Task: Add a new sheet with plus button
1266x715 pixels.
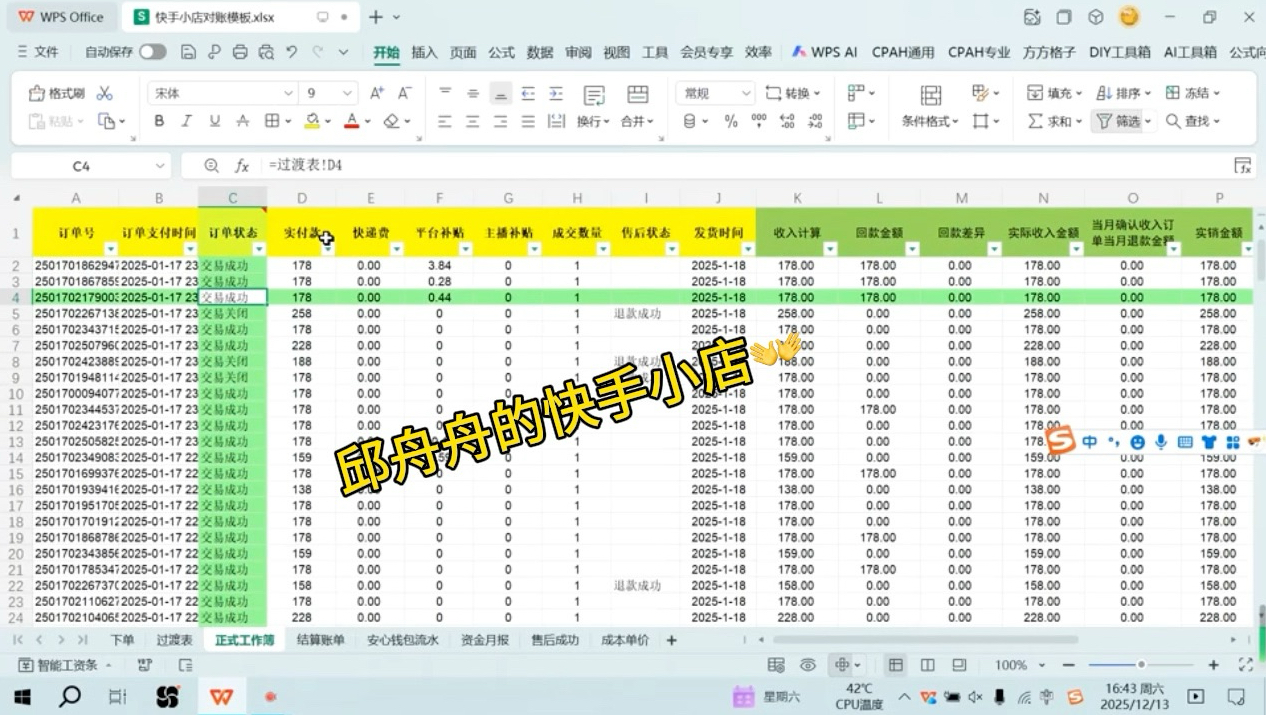Action: pyautogui.click(x=672, y=640)
